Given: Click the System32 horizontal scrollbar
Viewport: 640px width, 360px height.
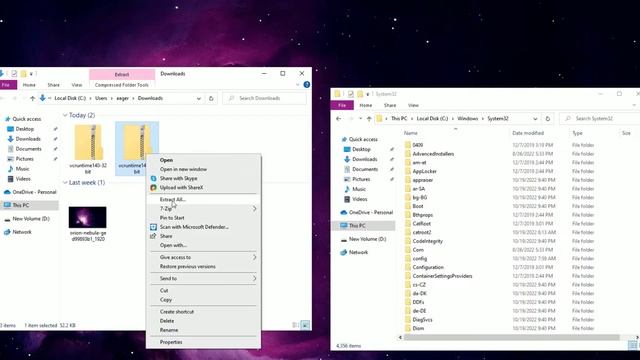Looking at the screenshot, I should [x=511, y=337].
